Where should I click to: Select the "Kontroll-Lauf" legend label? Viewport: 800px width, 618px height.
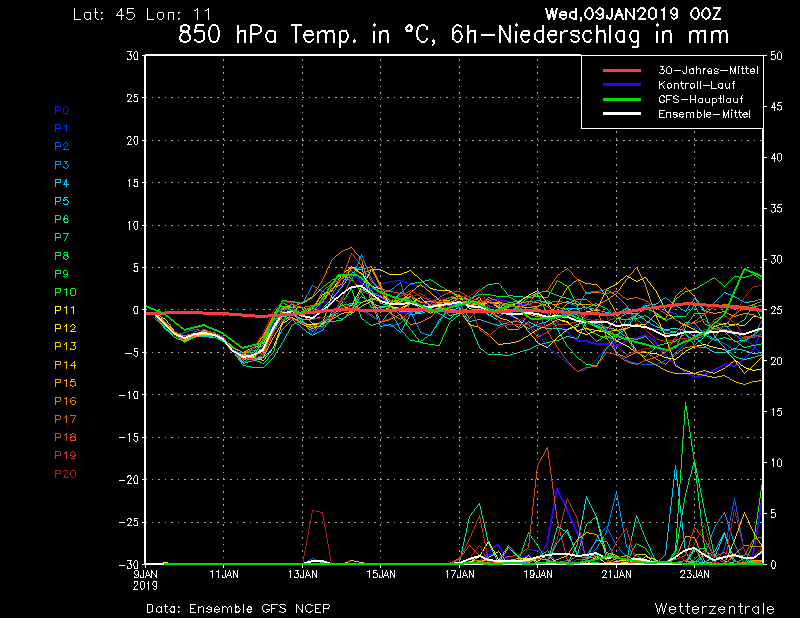point(696,85)
